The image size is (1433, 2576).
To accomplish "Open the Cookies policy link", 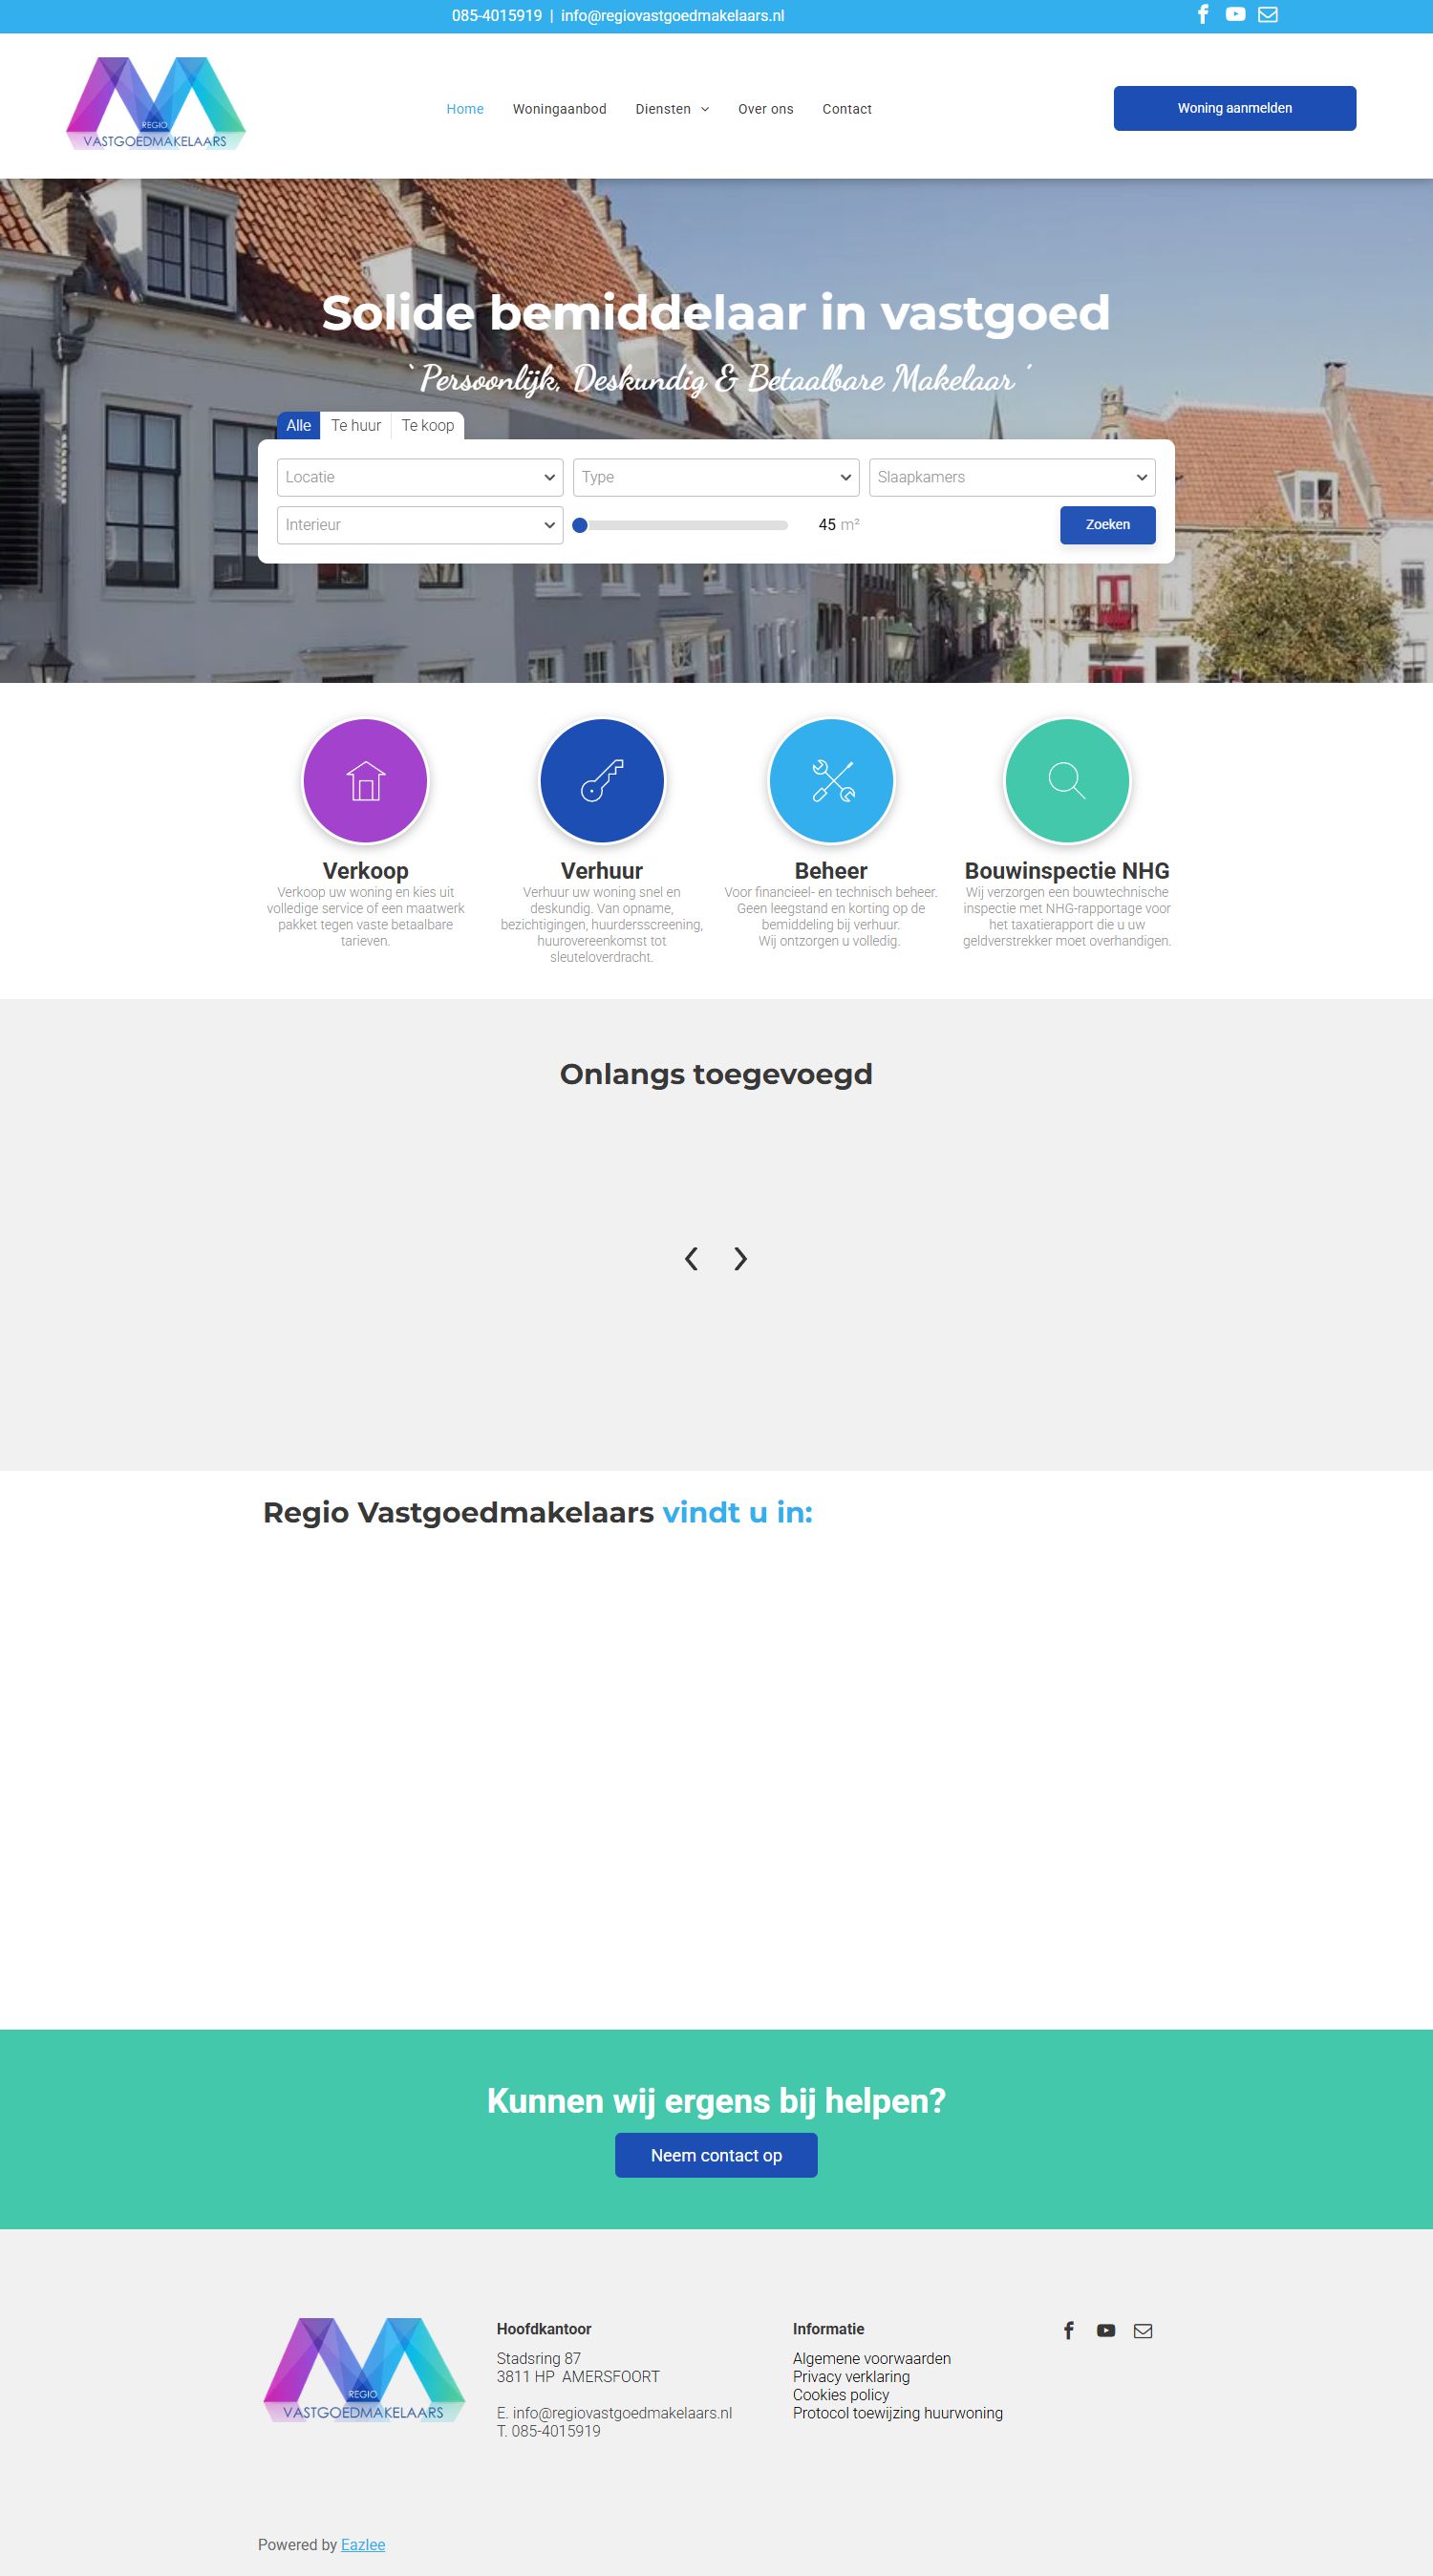I will 841,2394.
